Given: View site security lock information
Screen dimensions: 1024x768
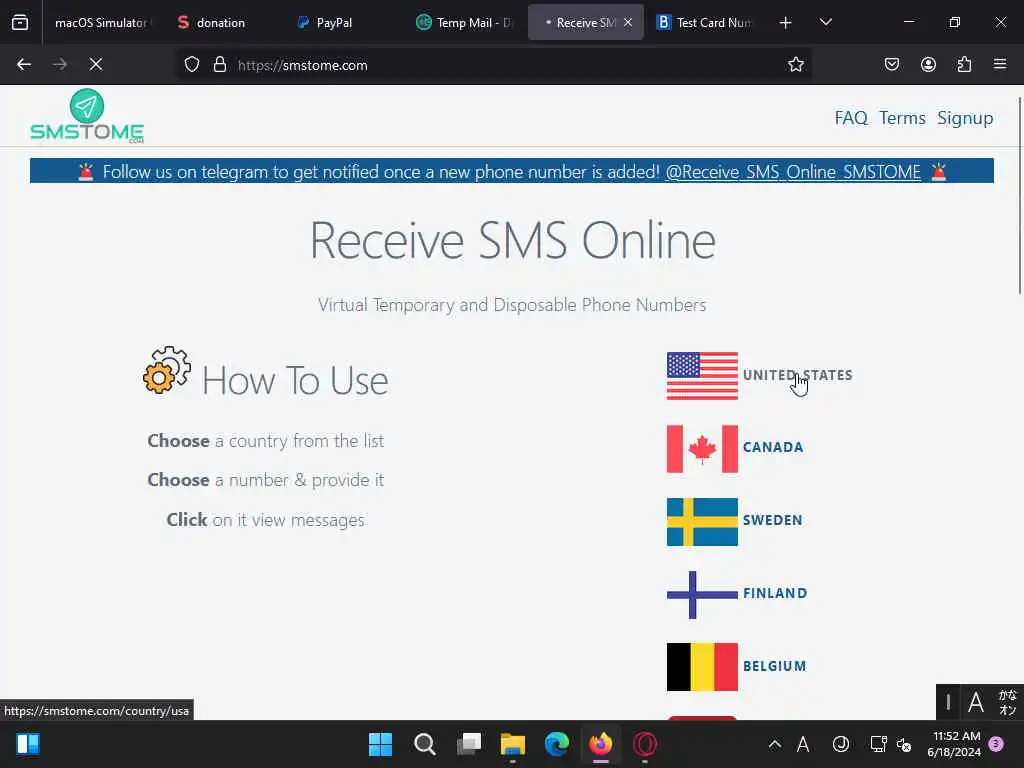Looking at the screenshot, I should click(x=220, y=65).
